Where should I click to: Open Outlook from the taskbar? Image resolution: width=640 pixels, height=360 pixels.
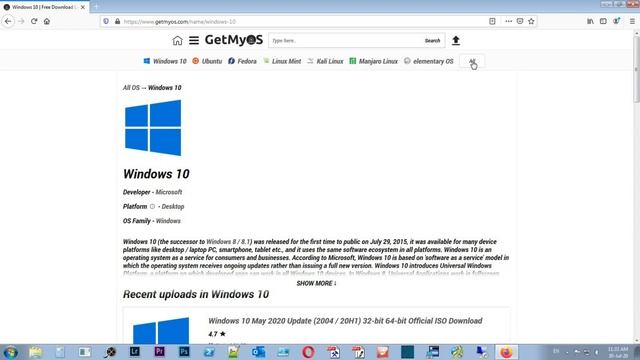point(258,352)
